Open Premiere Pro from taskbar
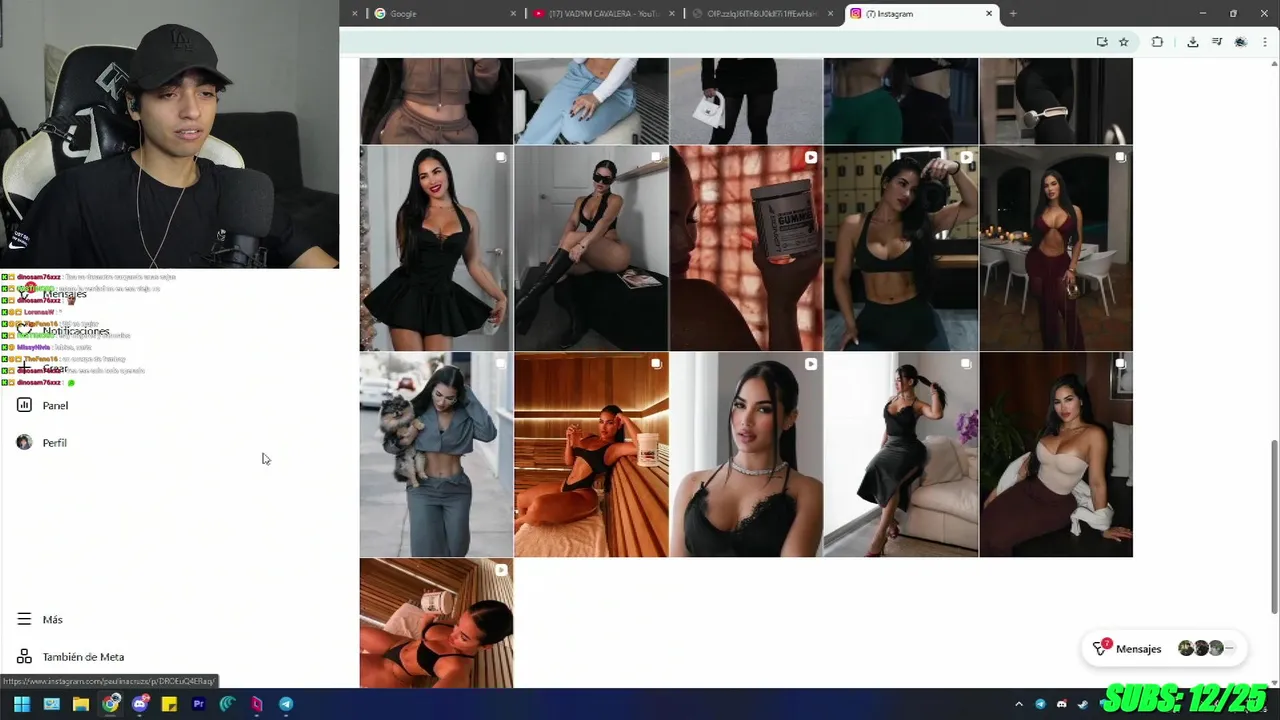This screenshot has height=720, width=1280. [x=198, y=704]
